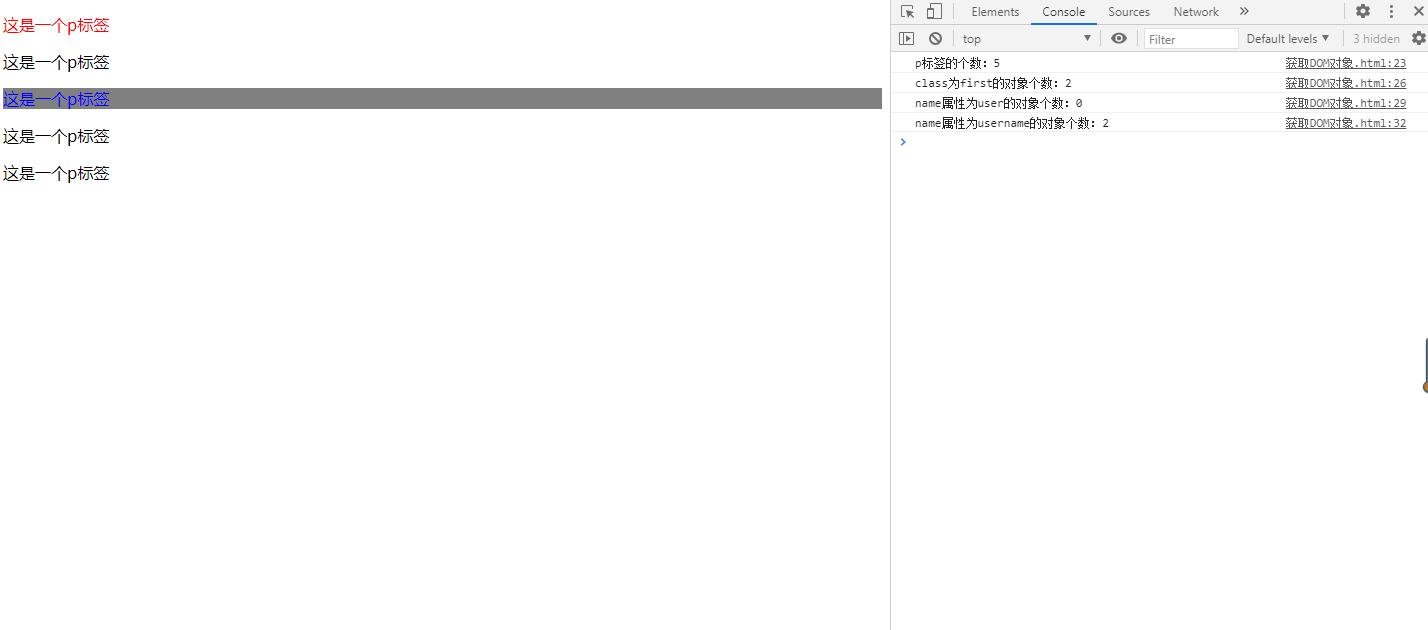
Task: Click the 3 hidden messages label
Action: pos(1376,39)
